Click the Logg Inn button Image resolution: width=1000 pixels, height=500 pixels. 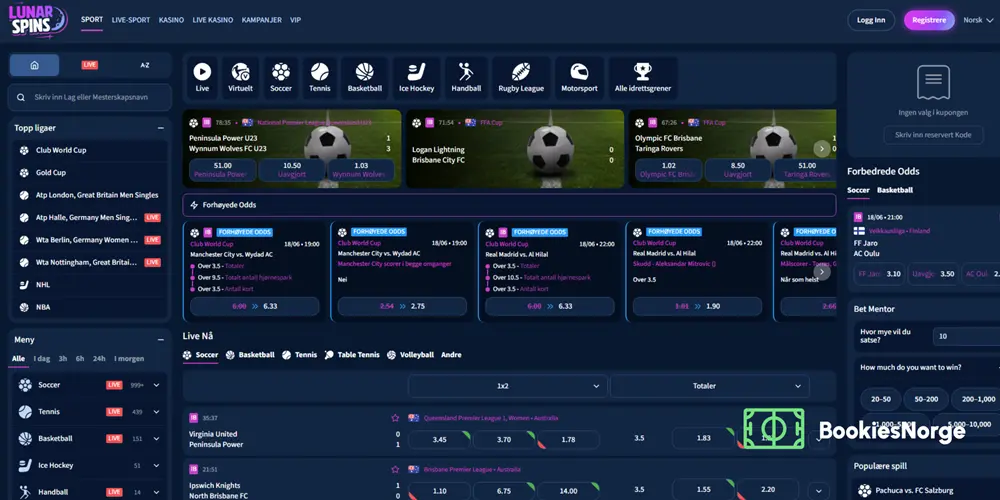pos(871,20)
